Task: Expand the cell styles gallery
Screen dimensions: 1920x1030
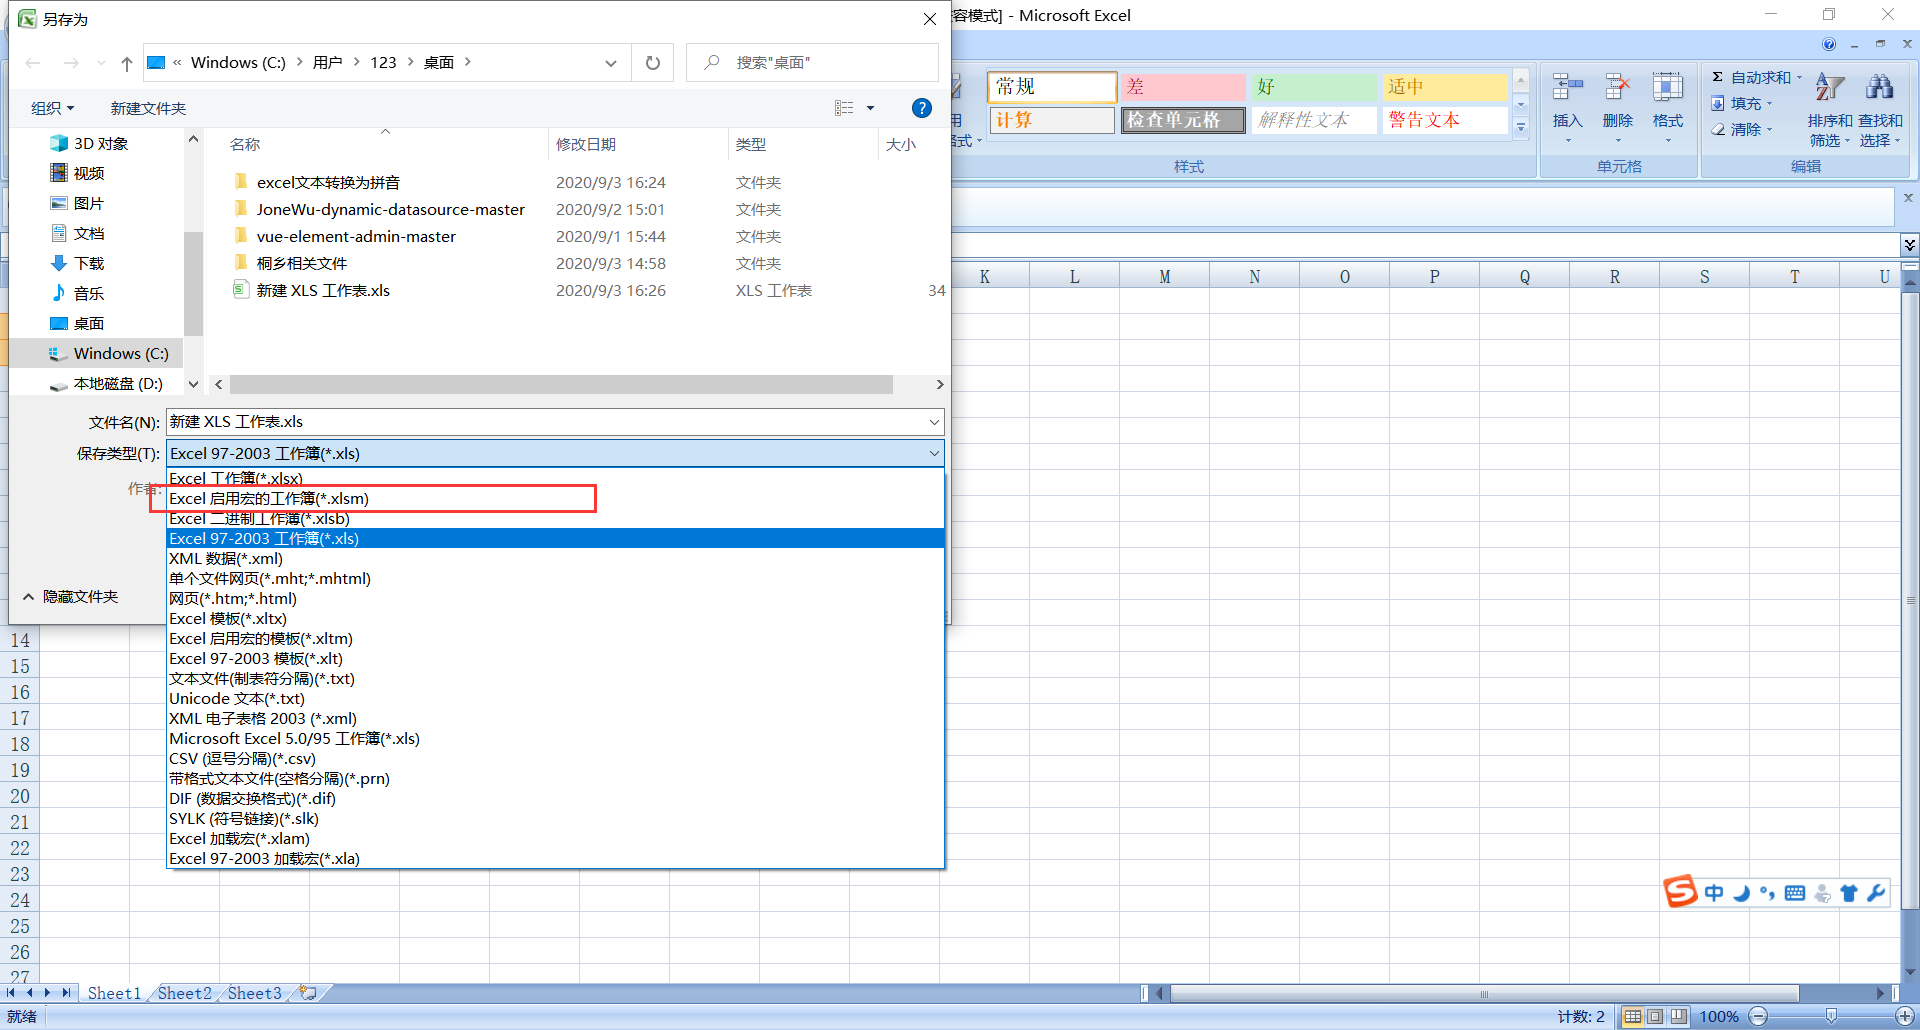Action: point(1521,127)
